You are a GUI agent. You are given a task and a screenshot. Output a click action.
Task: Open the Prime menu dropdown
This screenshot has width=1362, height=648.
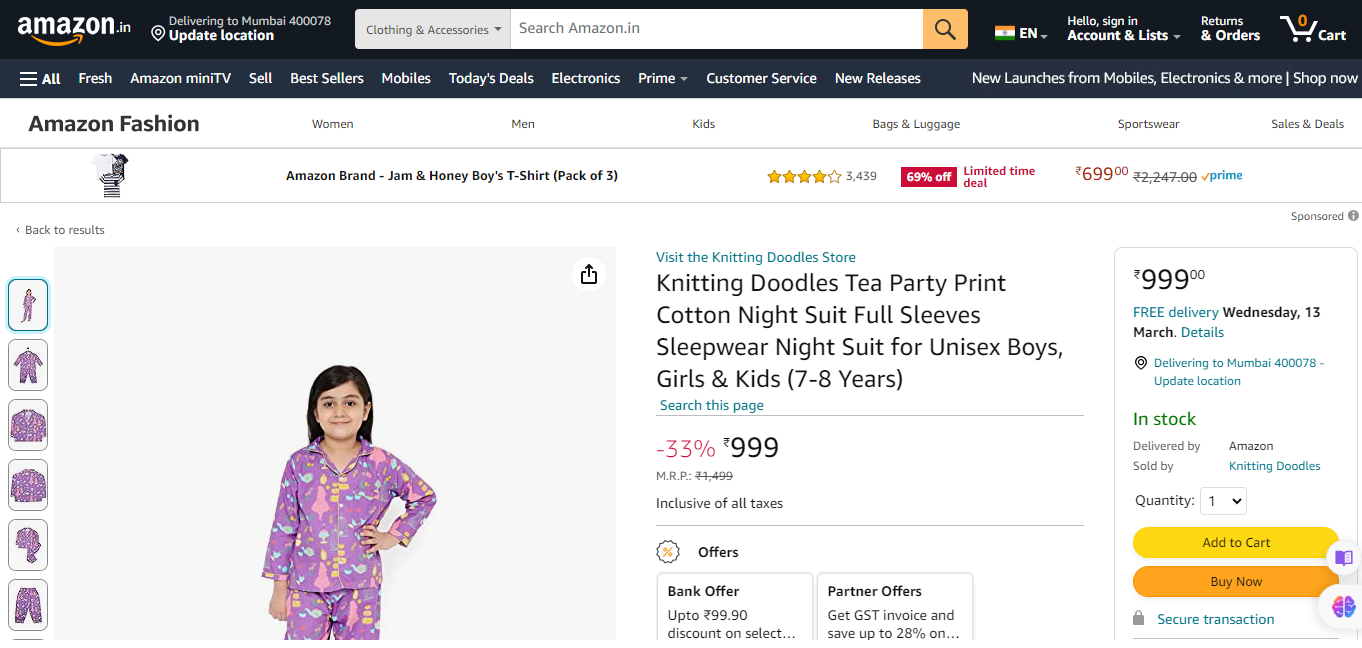point(662,78)
